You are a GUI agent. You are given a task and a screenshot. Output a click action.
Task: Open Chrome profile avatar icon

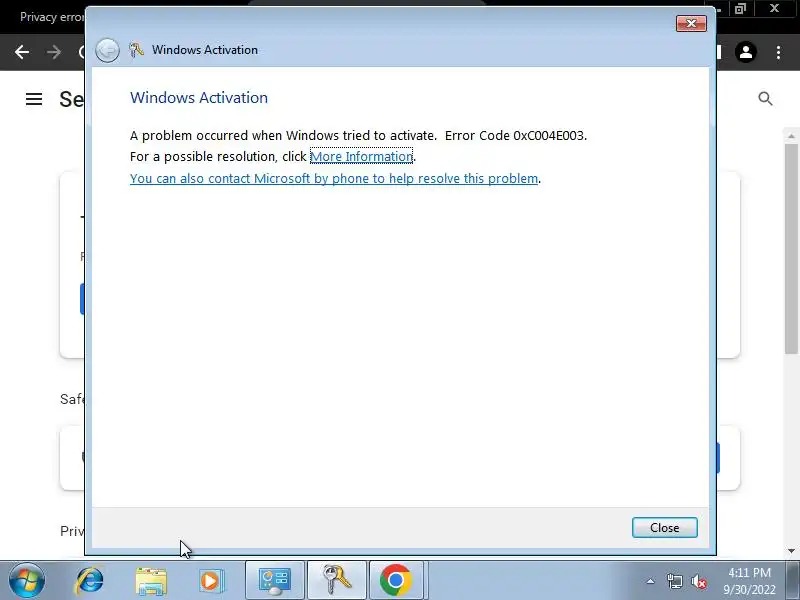pyautogui.click(x=746, y=52)
